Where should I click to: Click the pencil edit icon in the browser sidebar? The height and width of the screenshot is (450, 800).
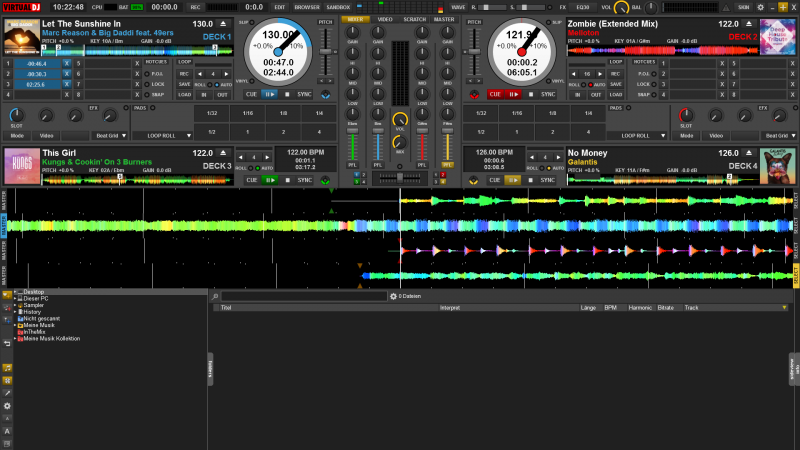[x=7, y=393]
